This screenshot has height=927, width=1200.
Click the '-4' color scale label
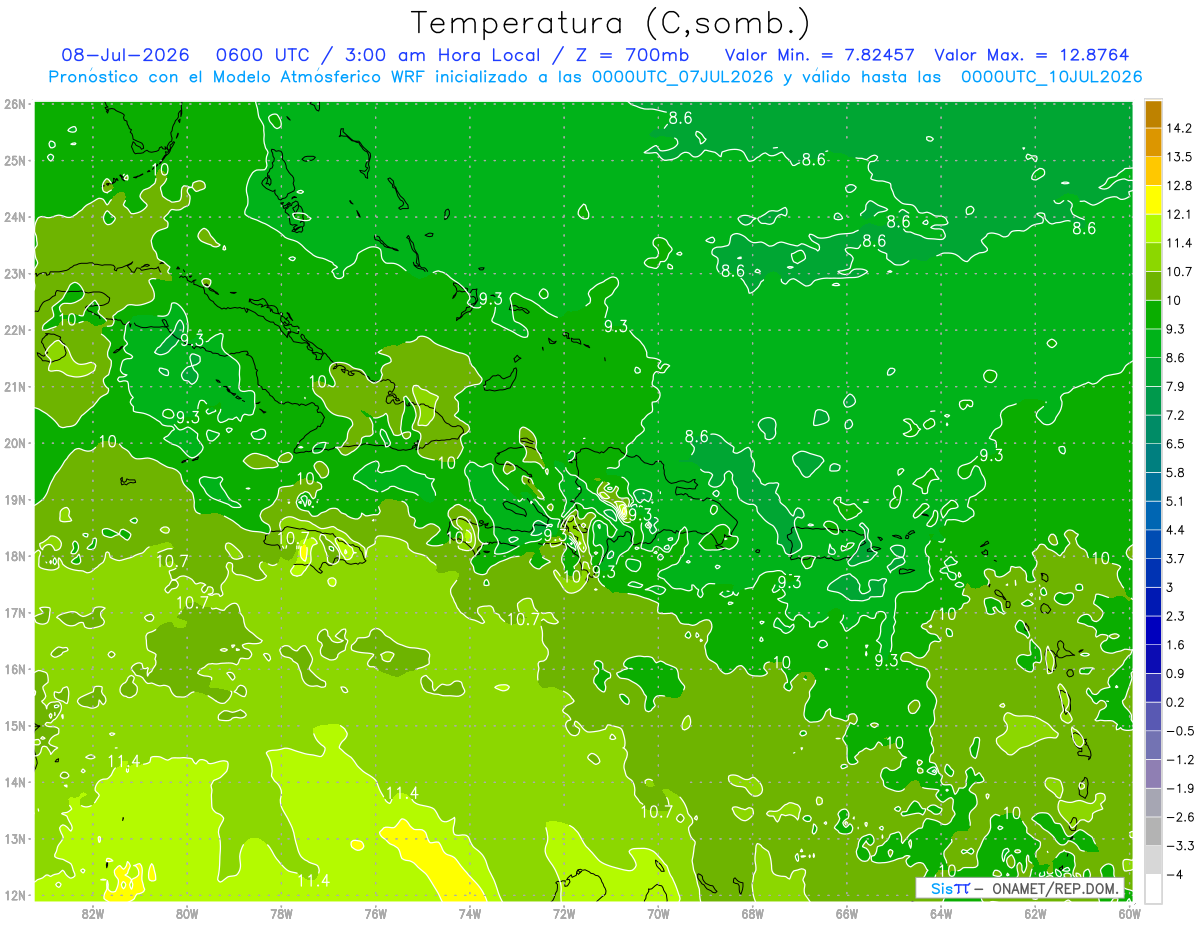point(1174,874)
